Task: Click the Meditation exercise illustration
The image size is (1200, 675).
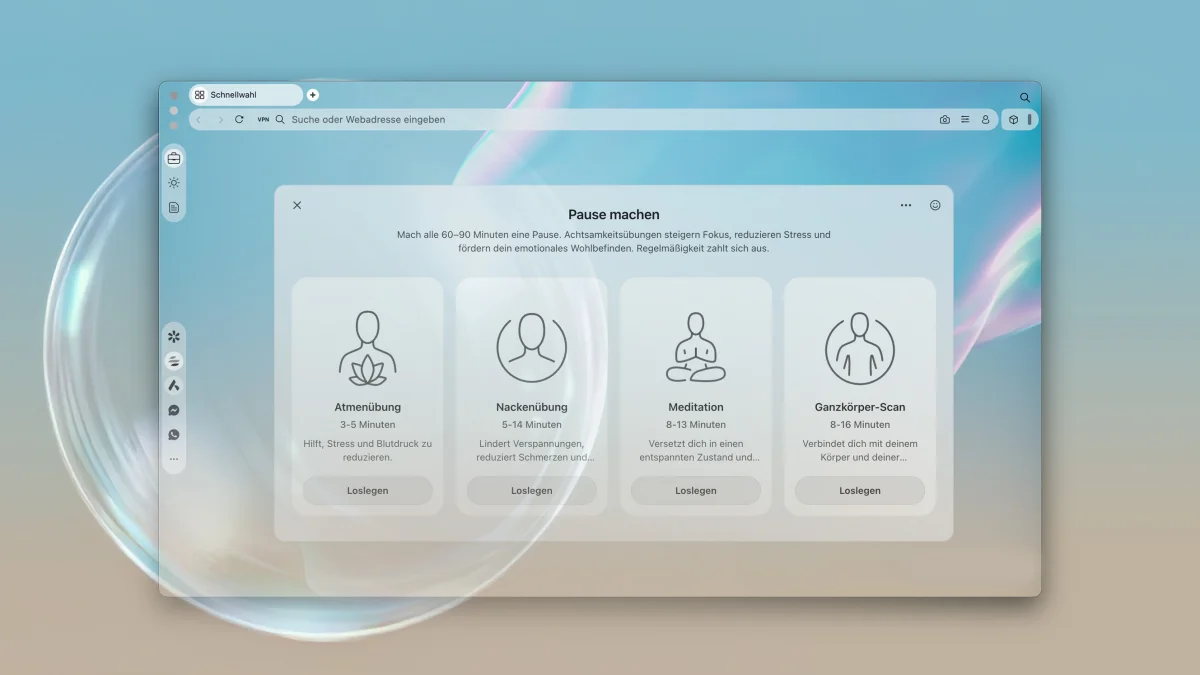Action: pyautogui.click(x=696, y=348)
